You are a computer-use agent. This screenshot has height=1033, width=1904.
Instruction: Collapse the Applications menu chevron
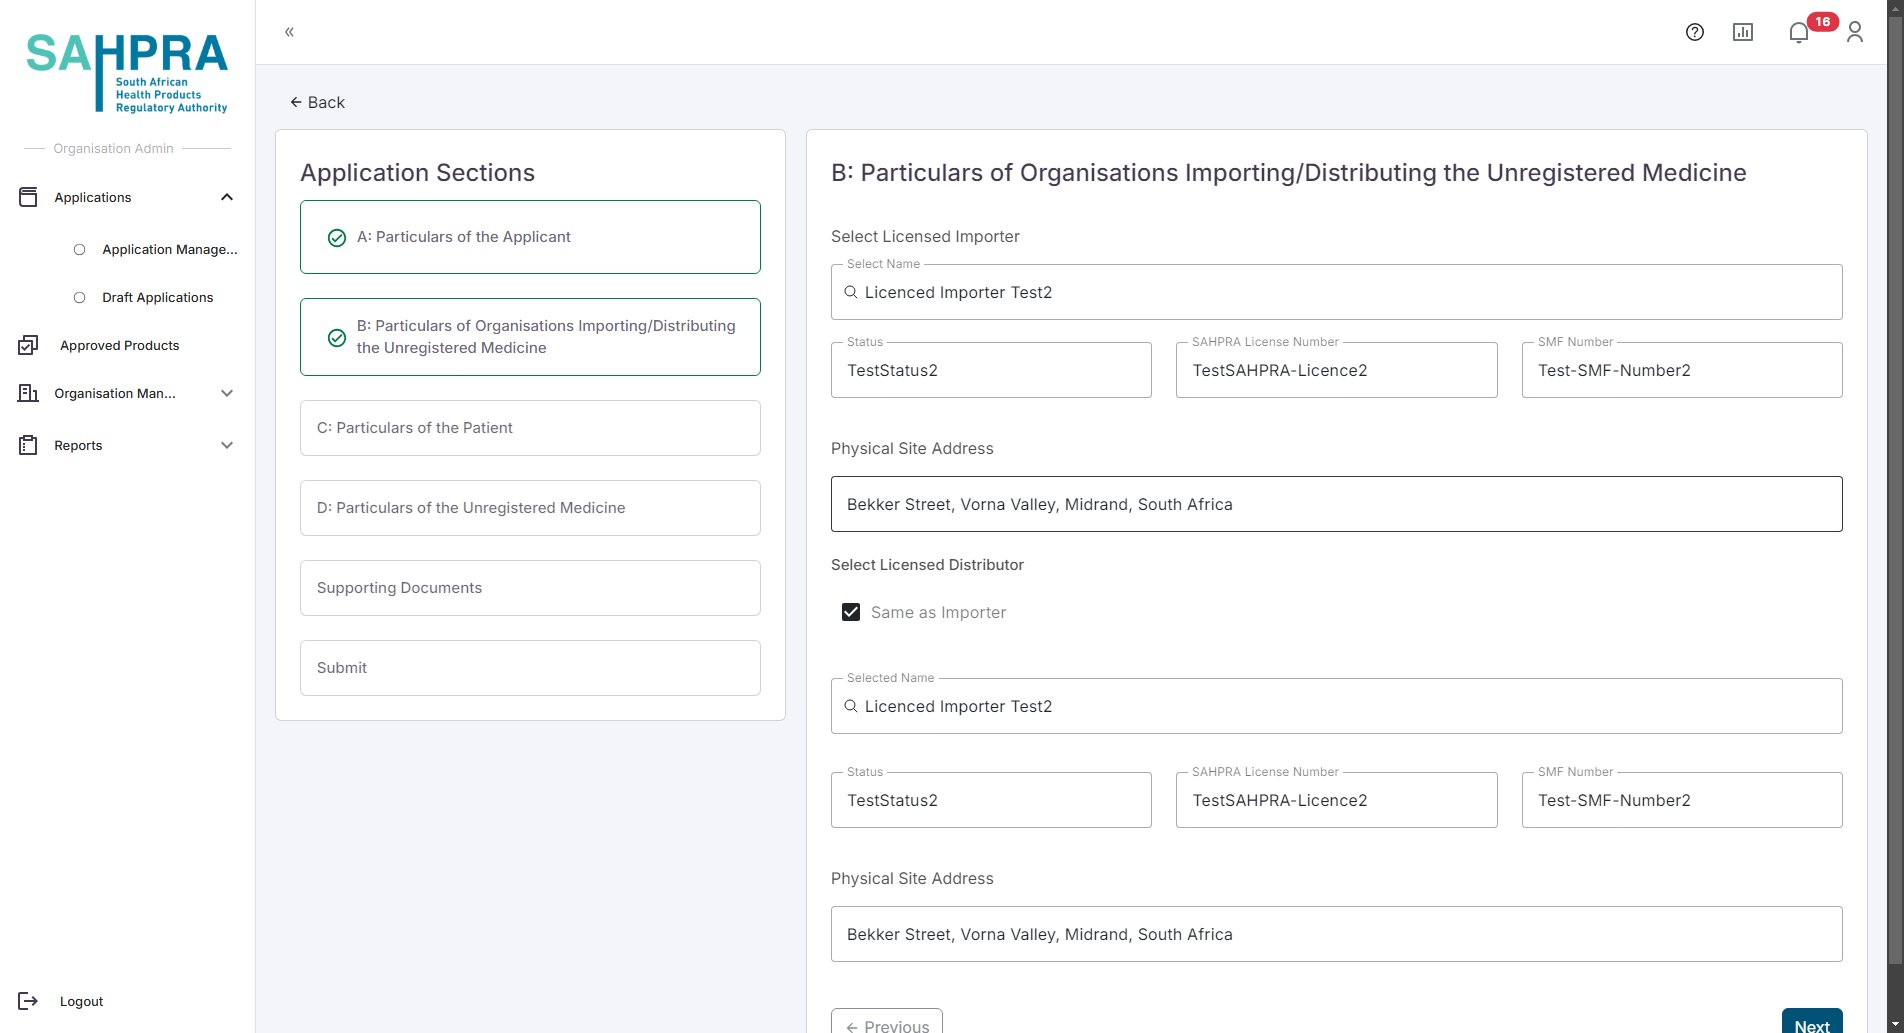227,197
